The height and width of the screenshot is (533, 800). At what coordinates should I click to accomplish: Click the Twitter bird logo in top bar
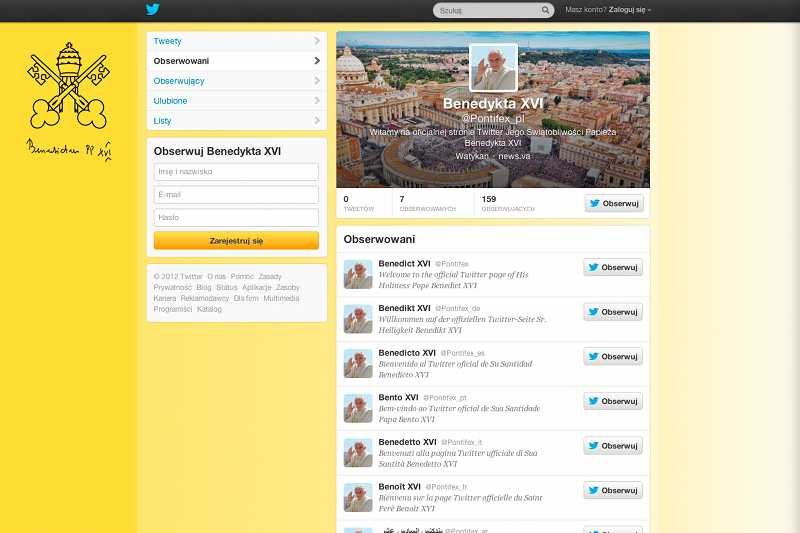click(153, 9)
